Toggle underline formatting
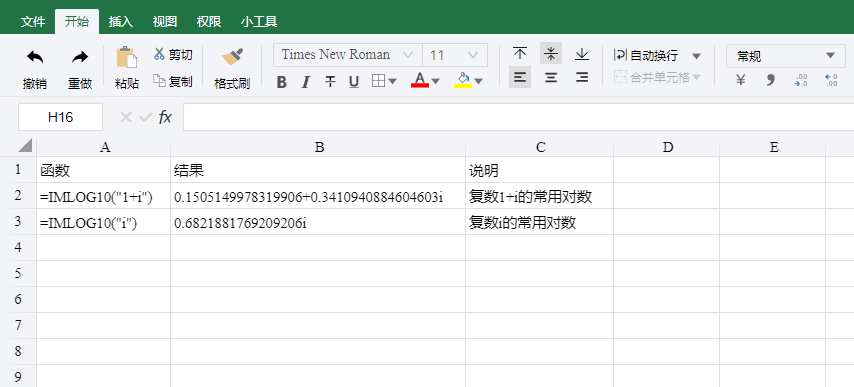 point(354,82)
